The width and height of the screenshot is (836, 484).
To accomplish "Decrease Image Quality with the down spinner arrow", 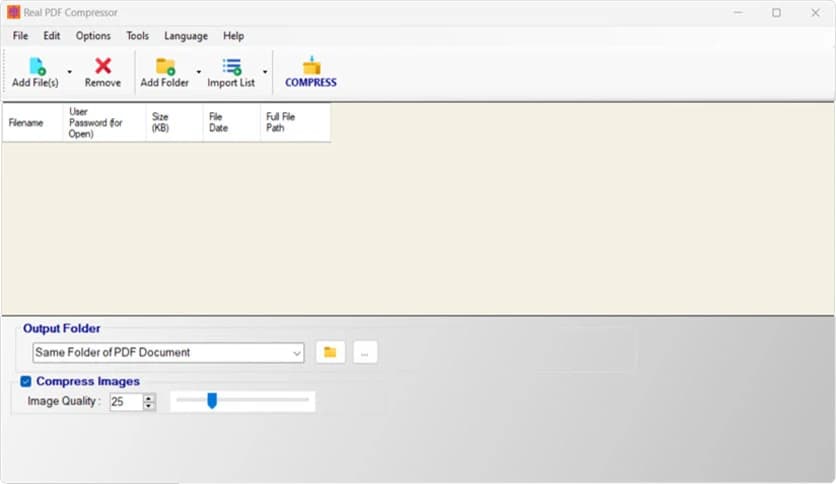I will click(x=149, y=406).
